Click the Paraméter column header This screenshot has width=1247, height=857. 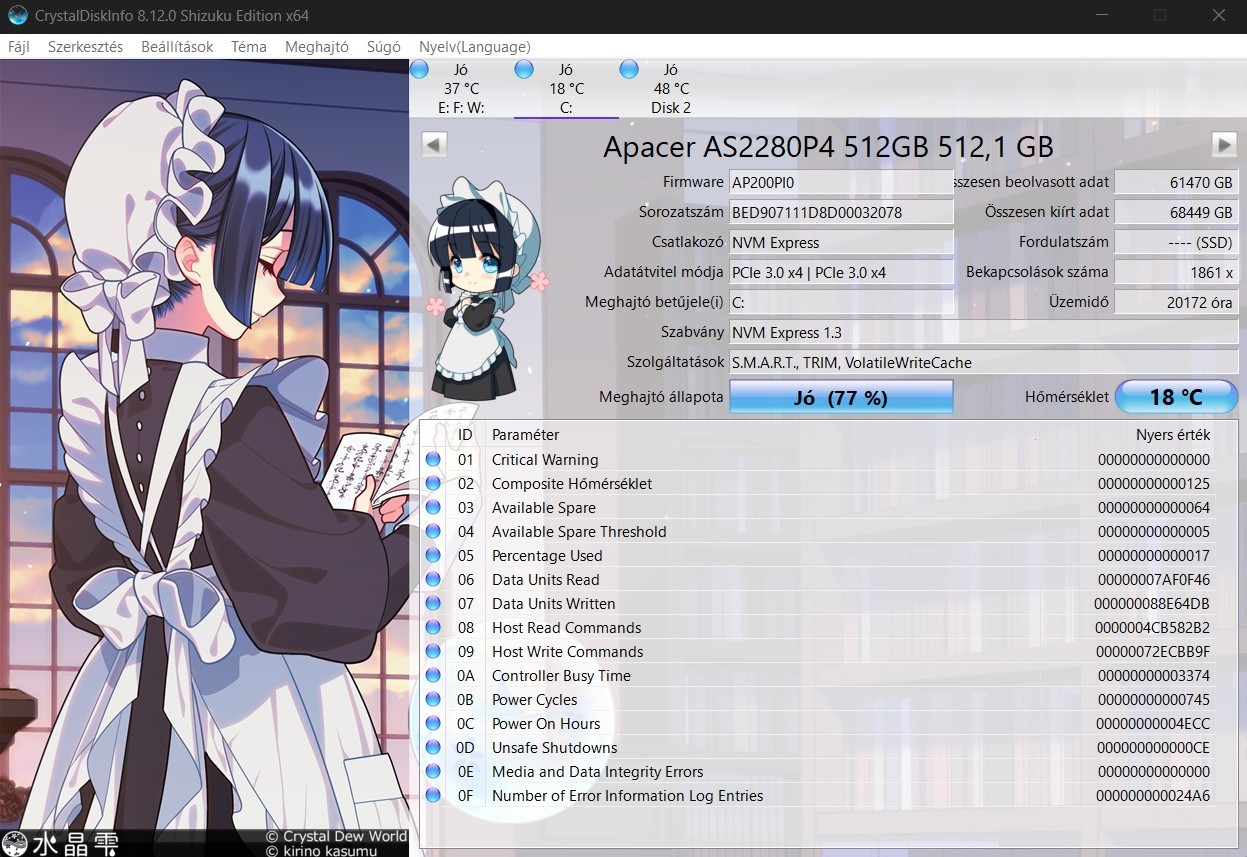point(526,435)
